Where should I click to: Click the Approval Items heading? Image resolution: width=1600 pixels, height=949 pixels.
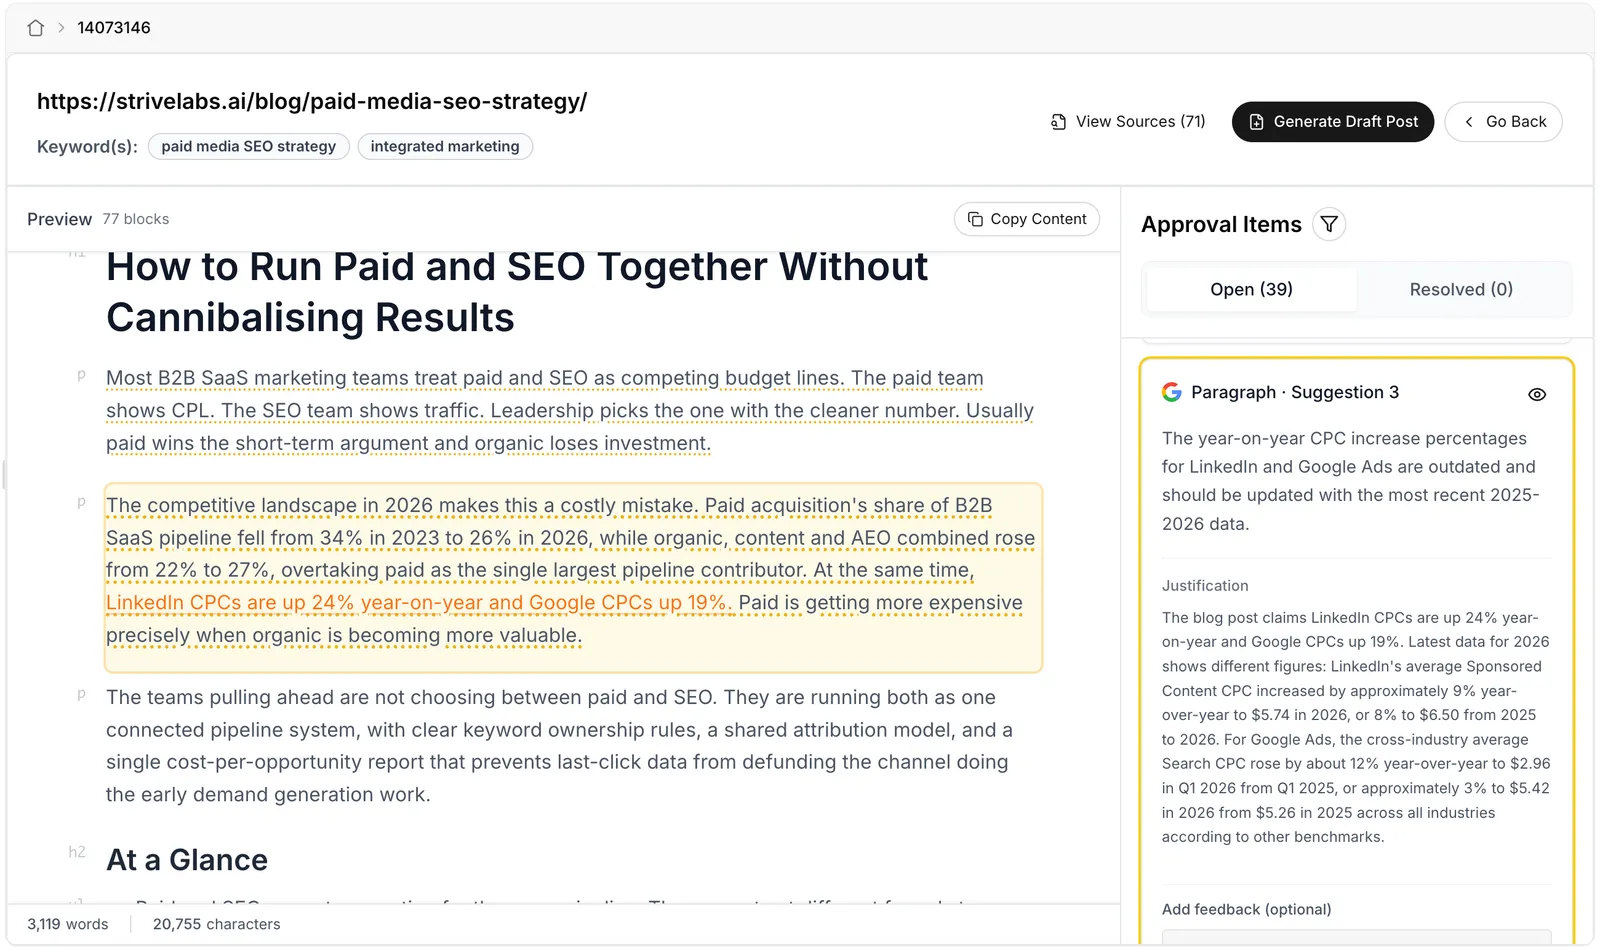(x=1221, y=225)
